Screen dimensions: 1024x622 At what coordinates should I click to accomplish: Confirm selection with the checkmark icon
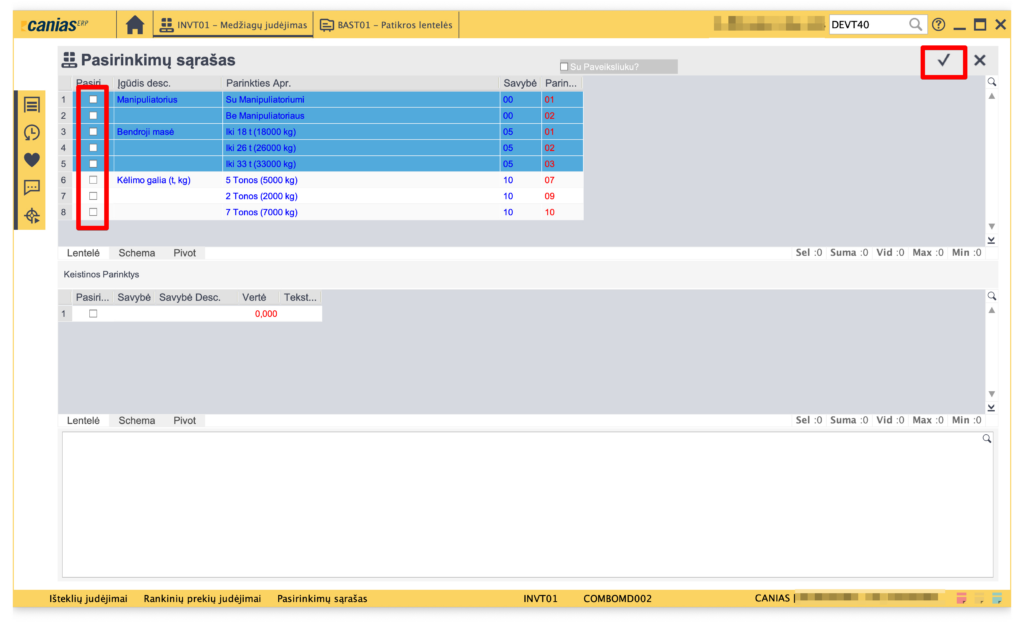pyautogui.click(x=943, y=61)
